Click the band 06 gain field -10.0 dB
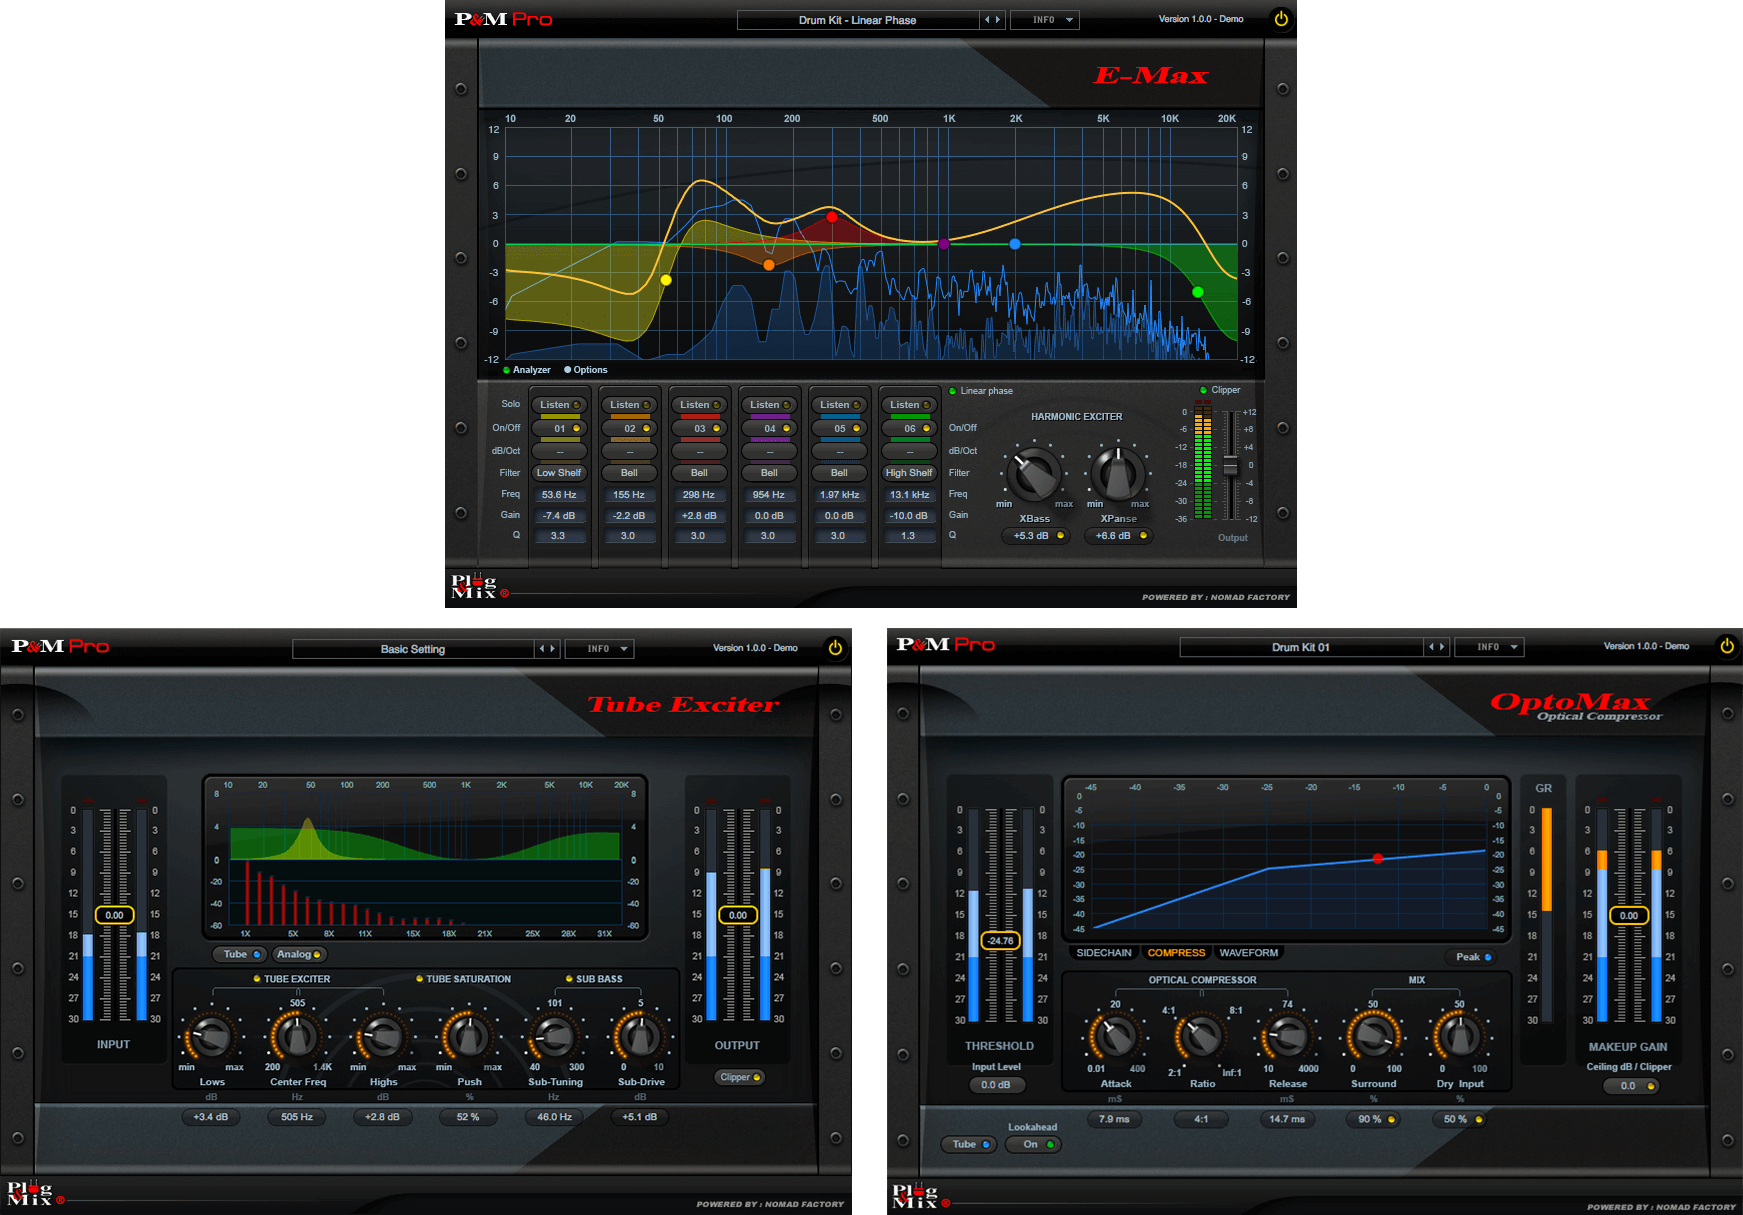1743x1215 pixels. (x=909, y=516)
